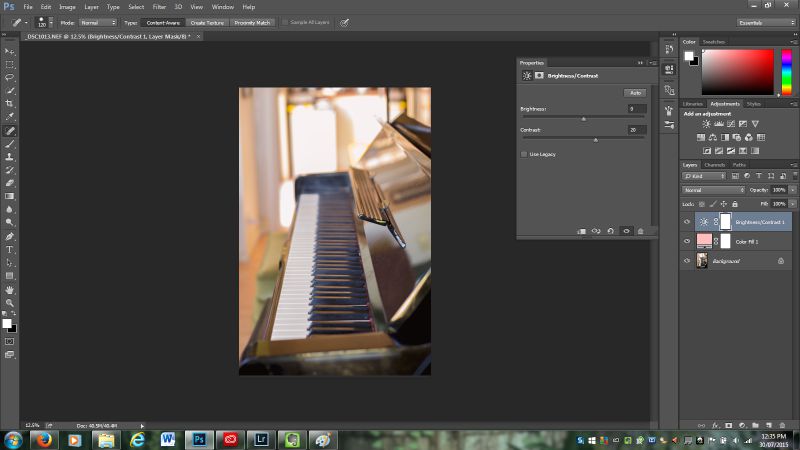Add a Brightness/Contrast adjustment from Adjustments panel
800x450 pixels.
point(706,124)
